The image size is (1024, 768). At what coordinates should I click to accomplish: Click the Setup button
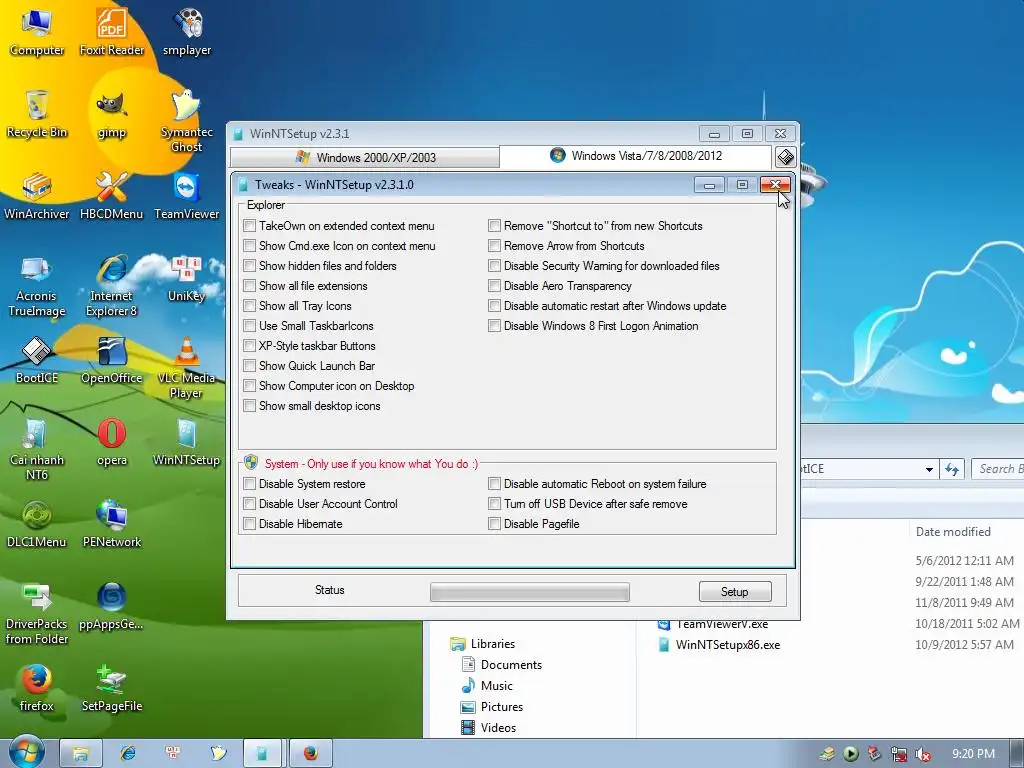coord(735,592)
